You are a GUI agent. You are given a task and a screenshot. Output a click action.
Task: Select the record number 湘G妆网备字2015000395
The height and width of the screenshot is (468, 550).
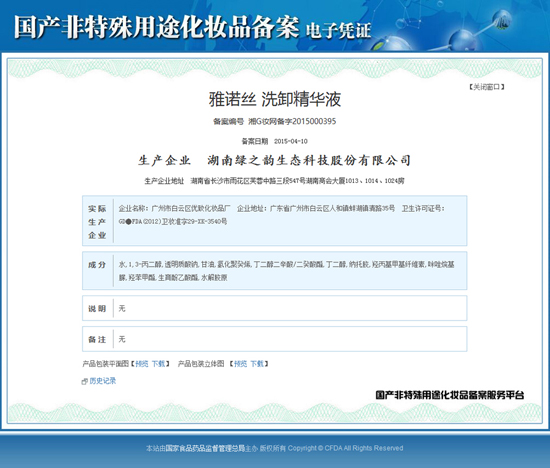coord(292,121)
